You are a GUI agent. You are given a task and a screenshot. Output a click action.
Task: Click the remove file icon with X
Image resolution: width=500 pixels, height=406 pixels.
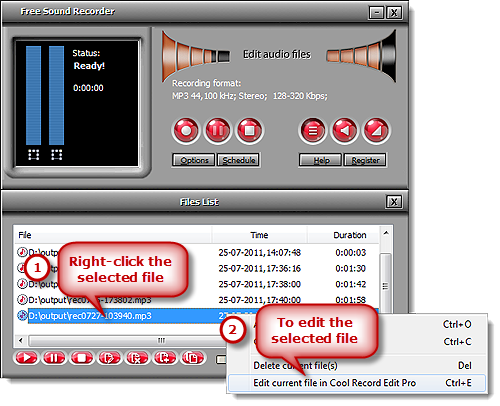(x=137, y=358)
